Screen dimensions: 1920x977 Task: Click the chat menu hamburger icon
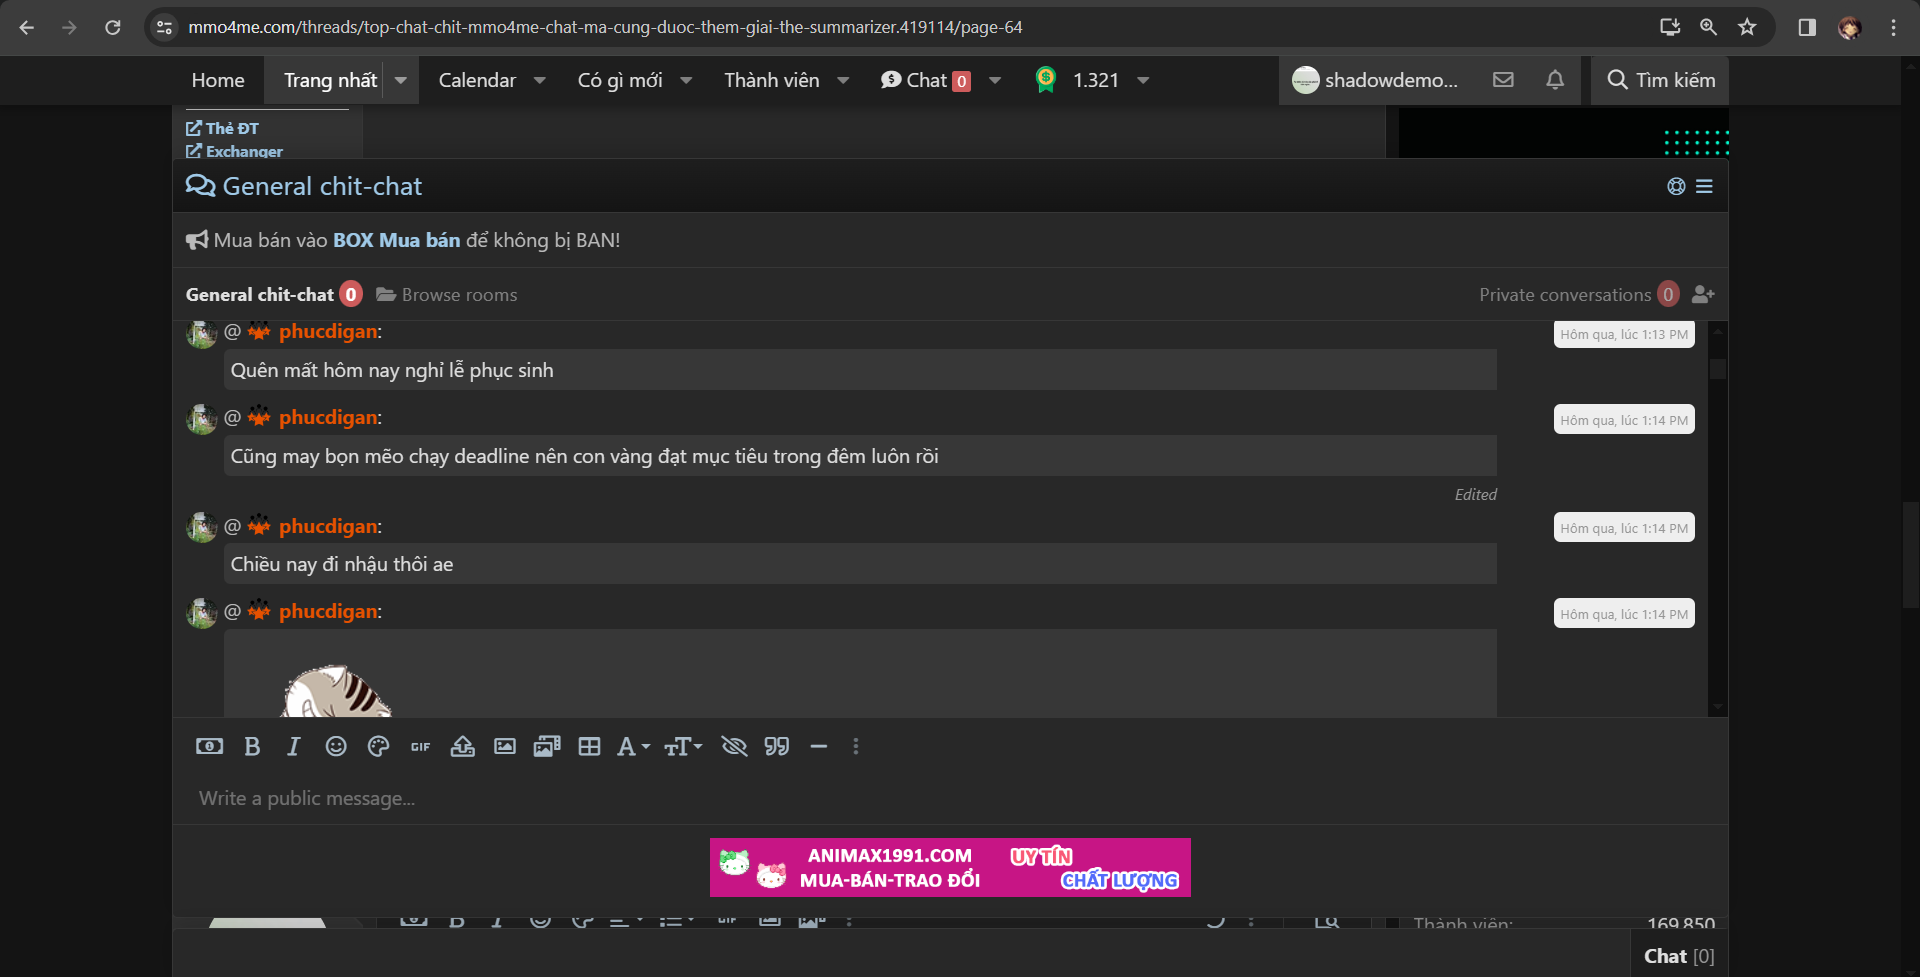(x=1704, y=187)
